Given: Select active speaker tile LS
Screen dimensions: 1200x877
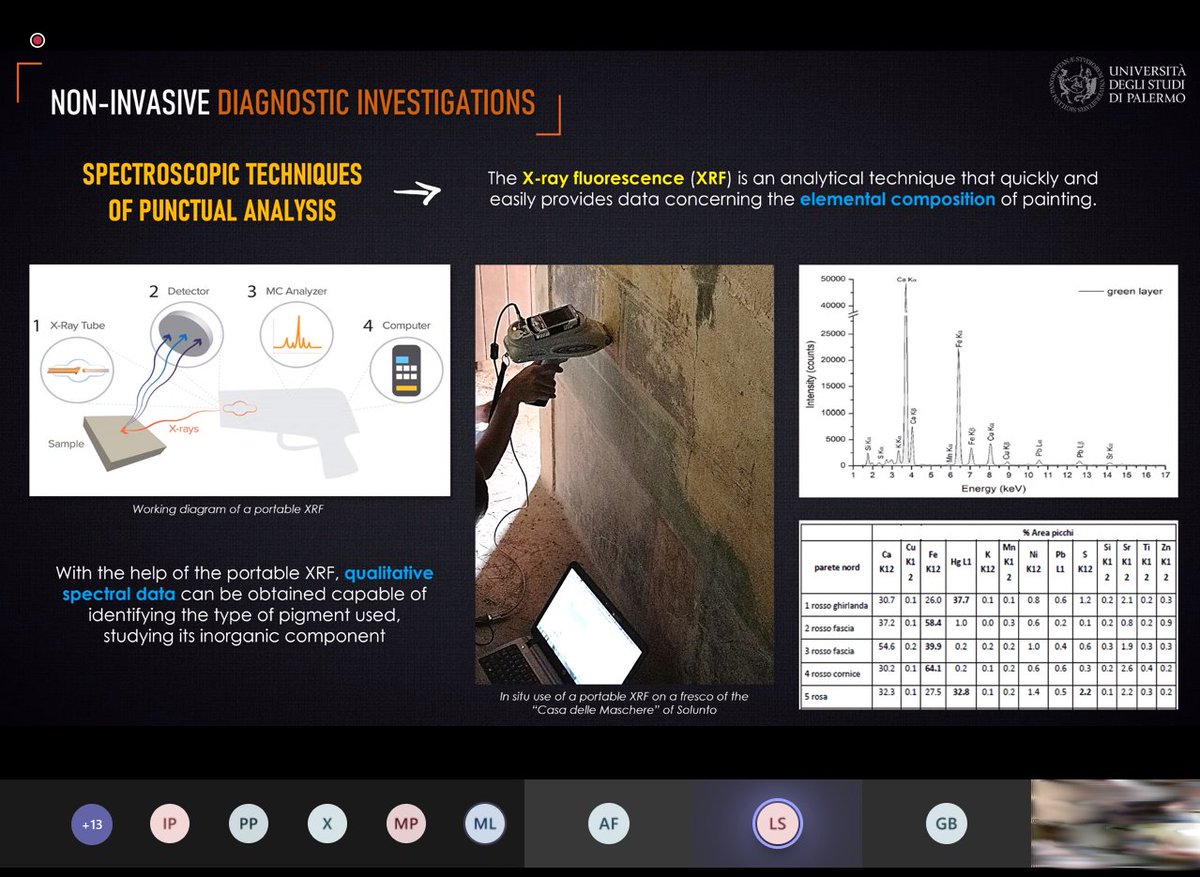Looking at the screenshot, I should pyautogui.click(x=776, y=825).
